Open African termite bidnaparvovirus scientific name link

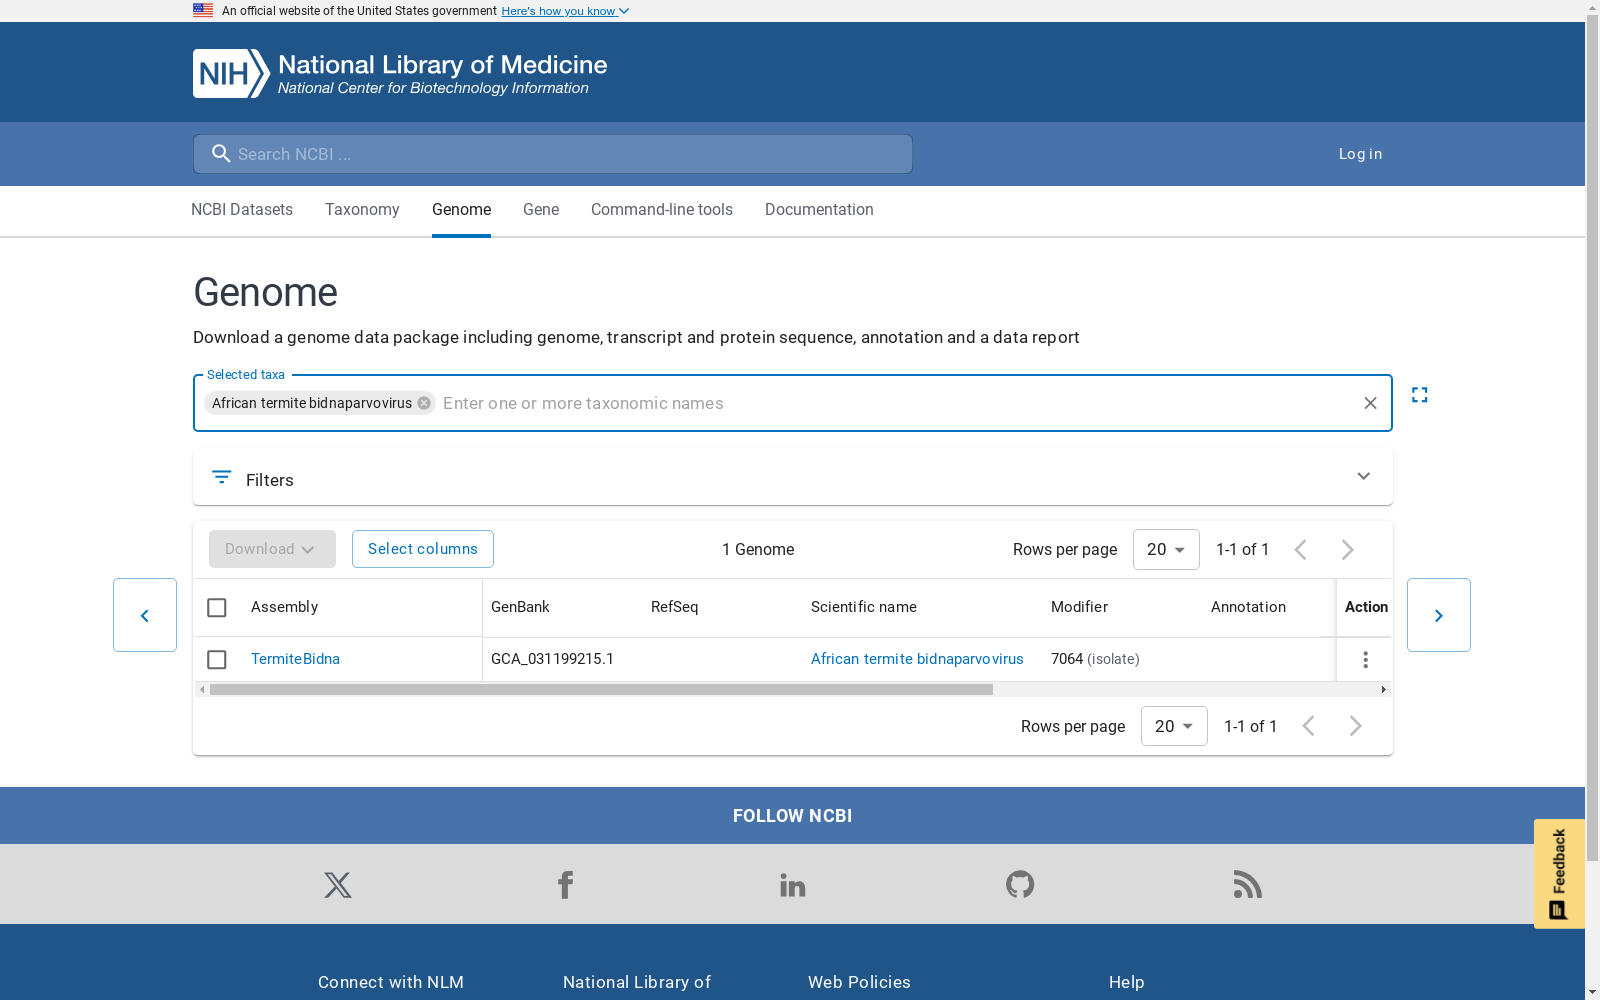pyautogui.click(x=917, y=659)
